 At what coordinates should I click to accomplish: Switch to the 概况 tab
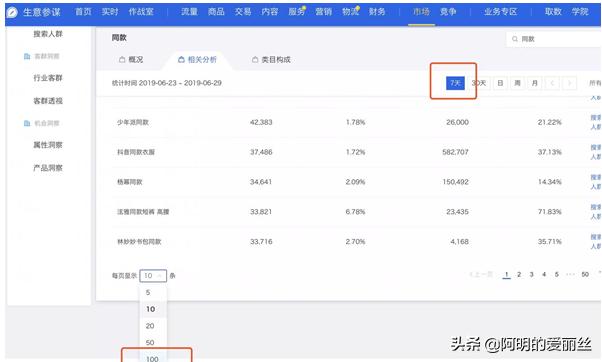[x=131, y=60]
